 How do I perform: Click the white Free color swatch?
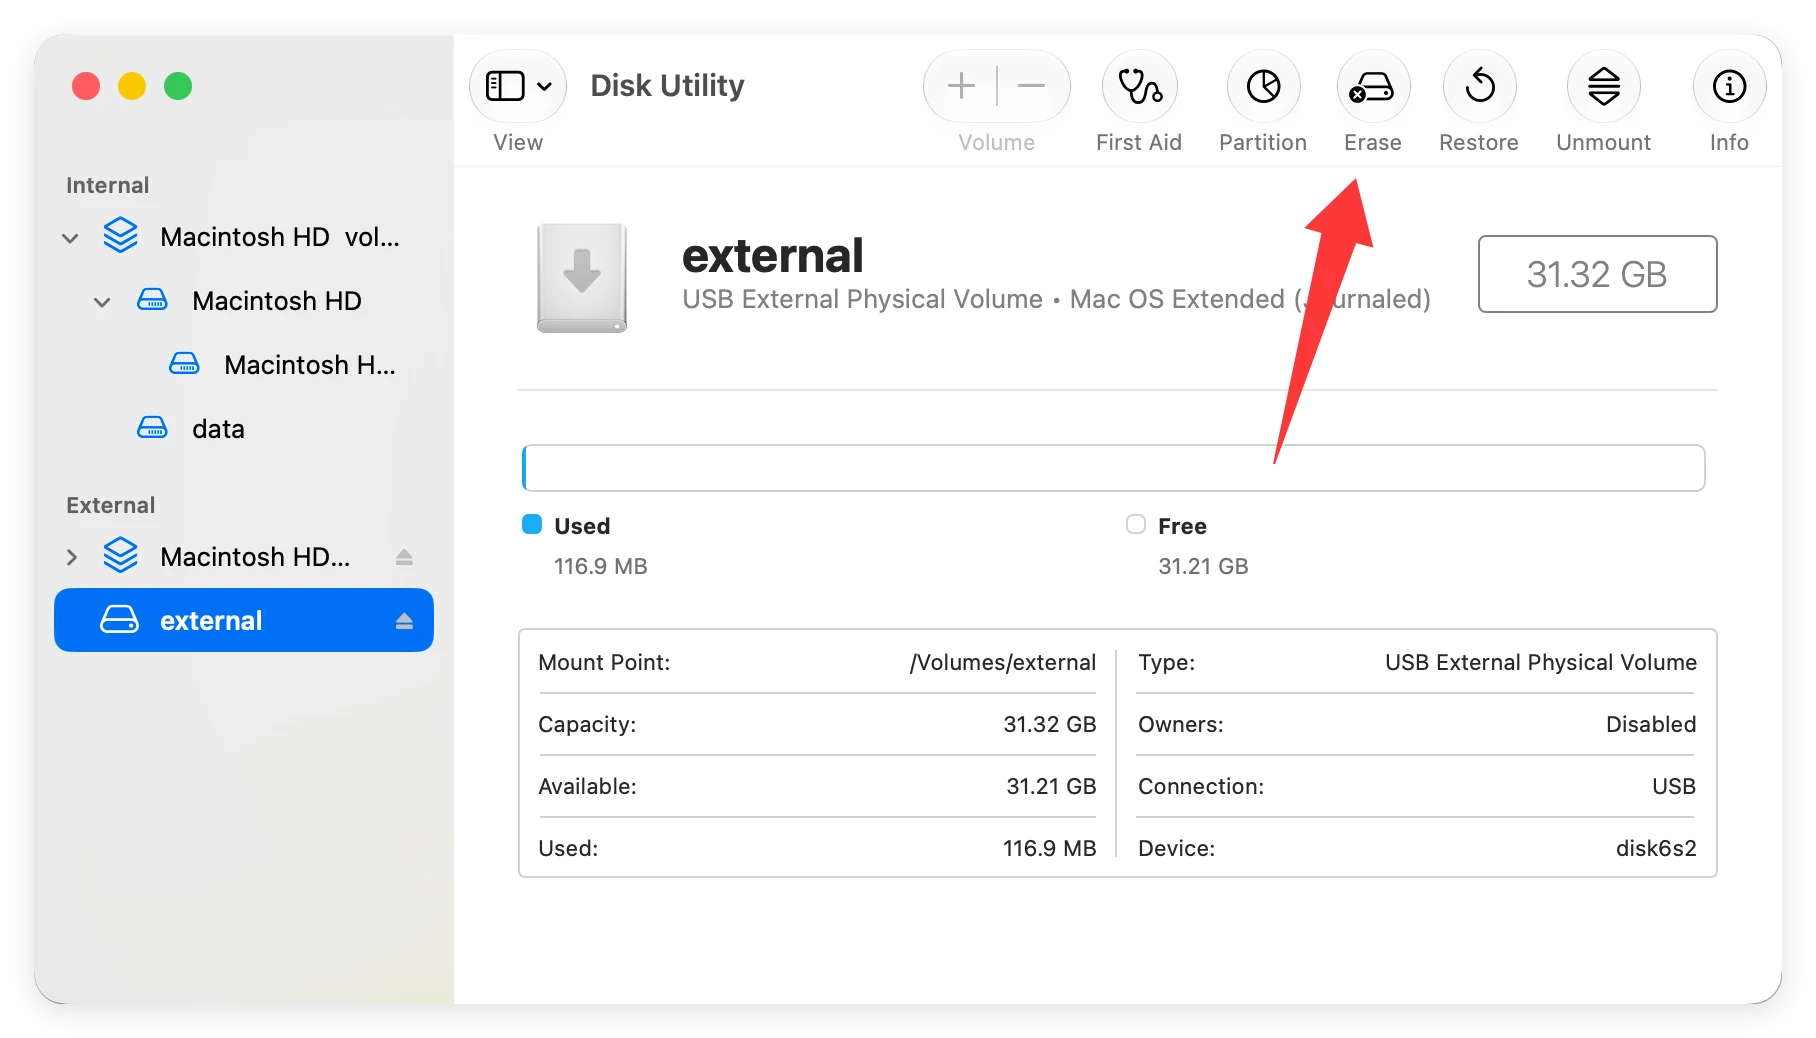(x=1136, y=525)
